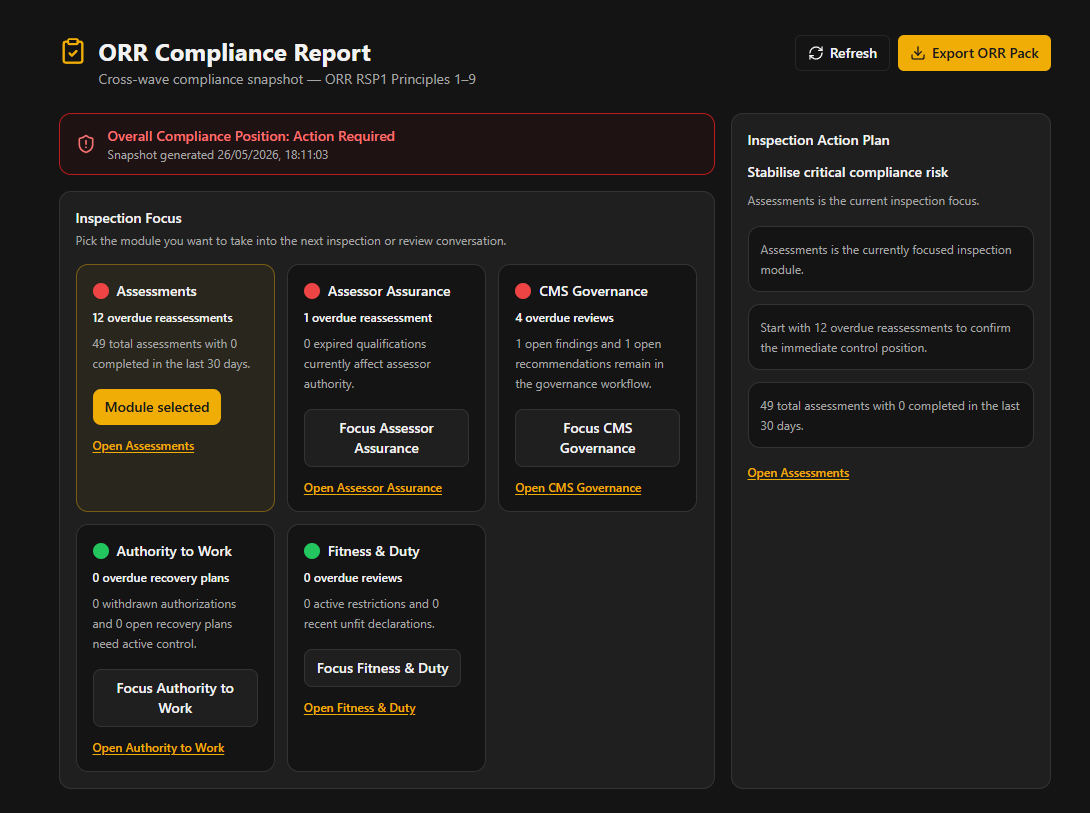This screenshot has width=1090, height=813.
Task: Click the Overall Compliance Position: Action Required text
Action: pyautogui.click(x=251, y=136)
